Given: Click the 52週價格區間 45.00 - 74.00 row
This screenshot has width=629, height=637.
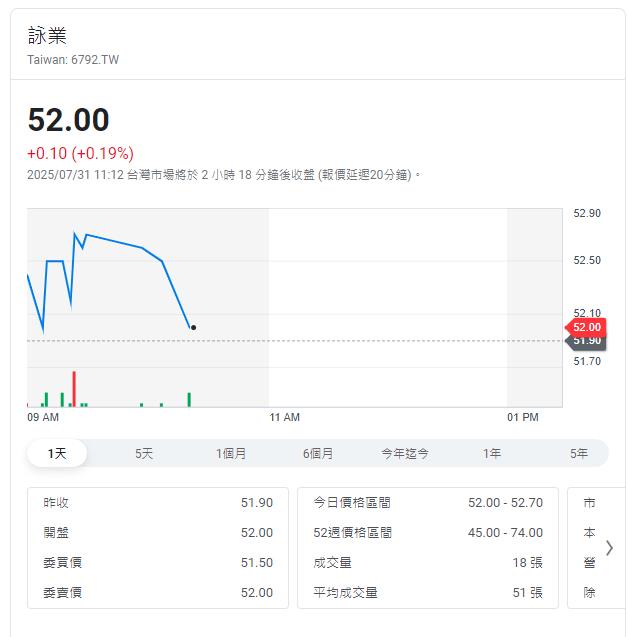Looking at the screenshot, I should [x=428, y=533].
